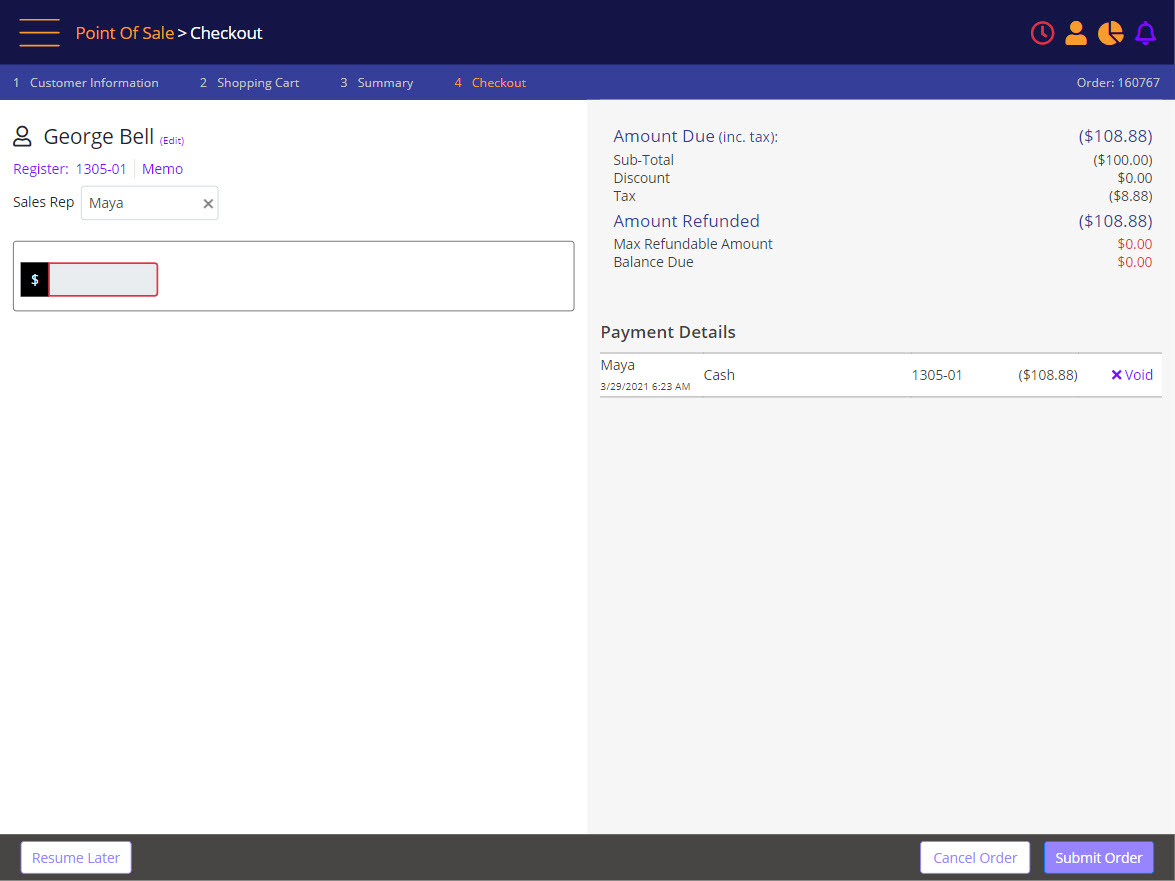Open the notifications bell icon

[x=1145, y=33]
